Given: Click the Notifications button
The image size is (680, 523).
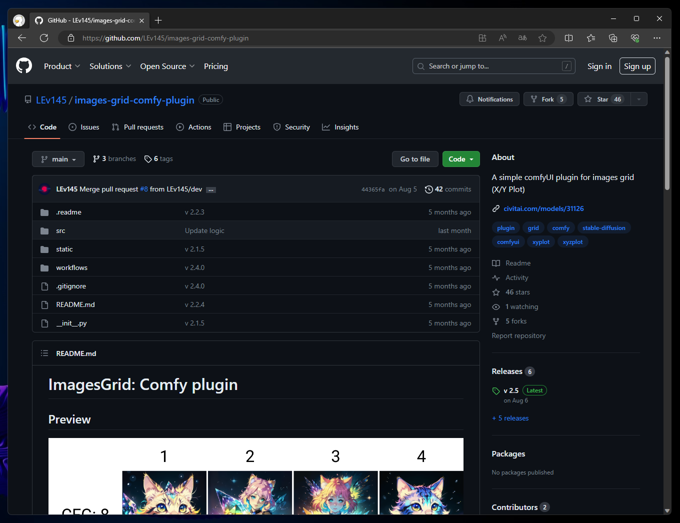Looking at the screenshot, I should (489, 99).
